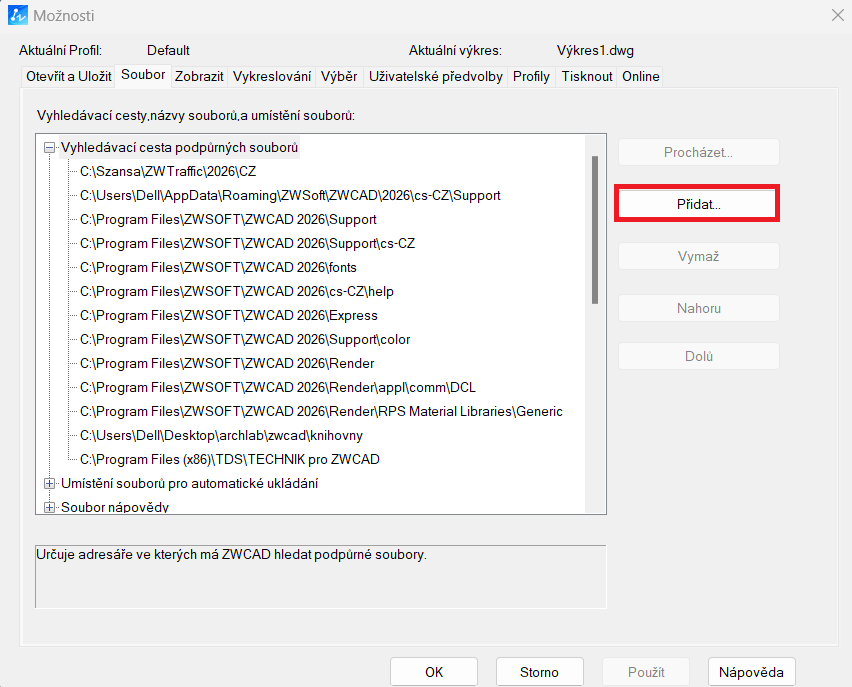Click the Přidat... button
The width and height of the screenshot is (852, 687).
pos(698,204)
